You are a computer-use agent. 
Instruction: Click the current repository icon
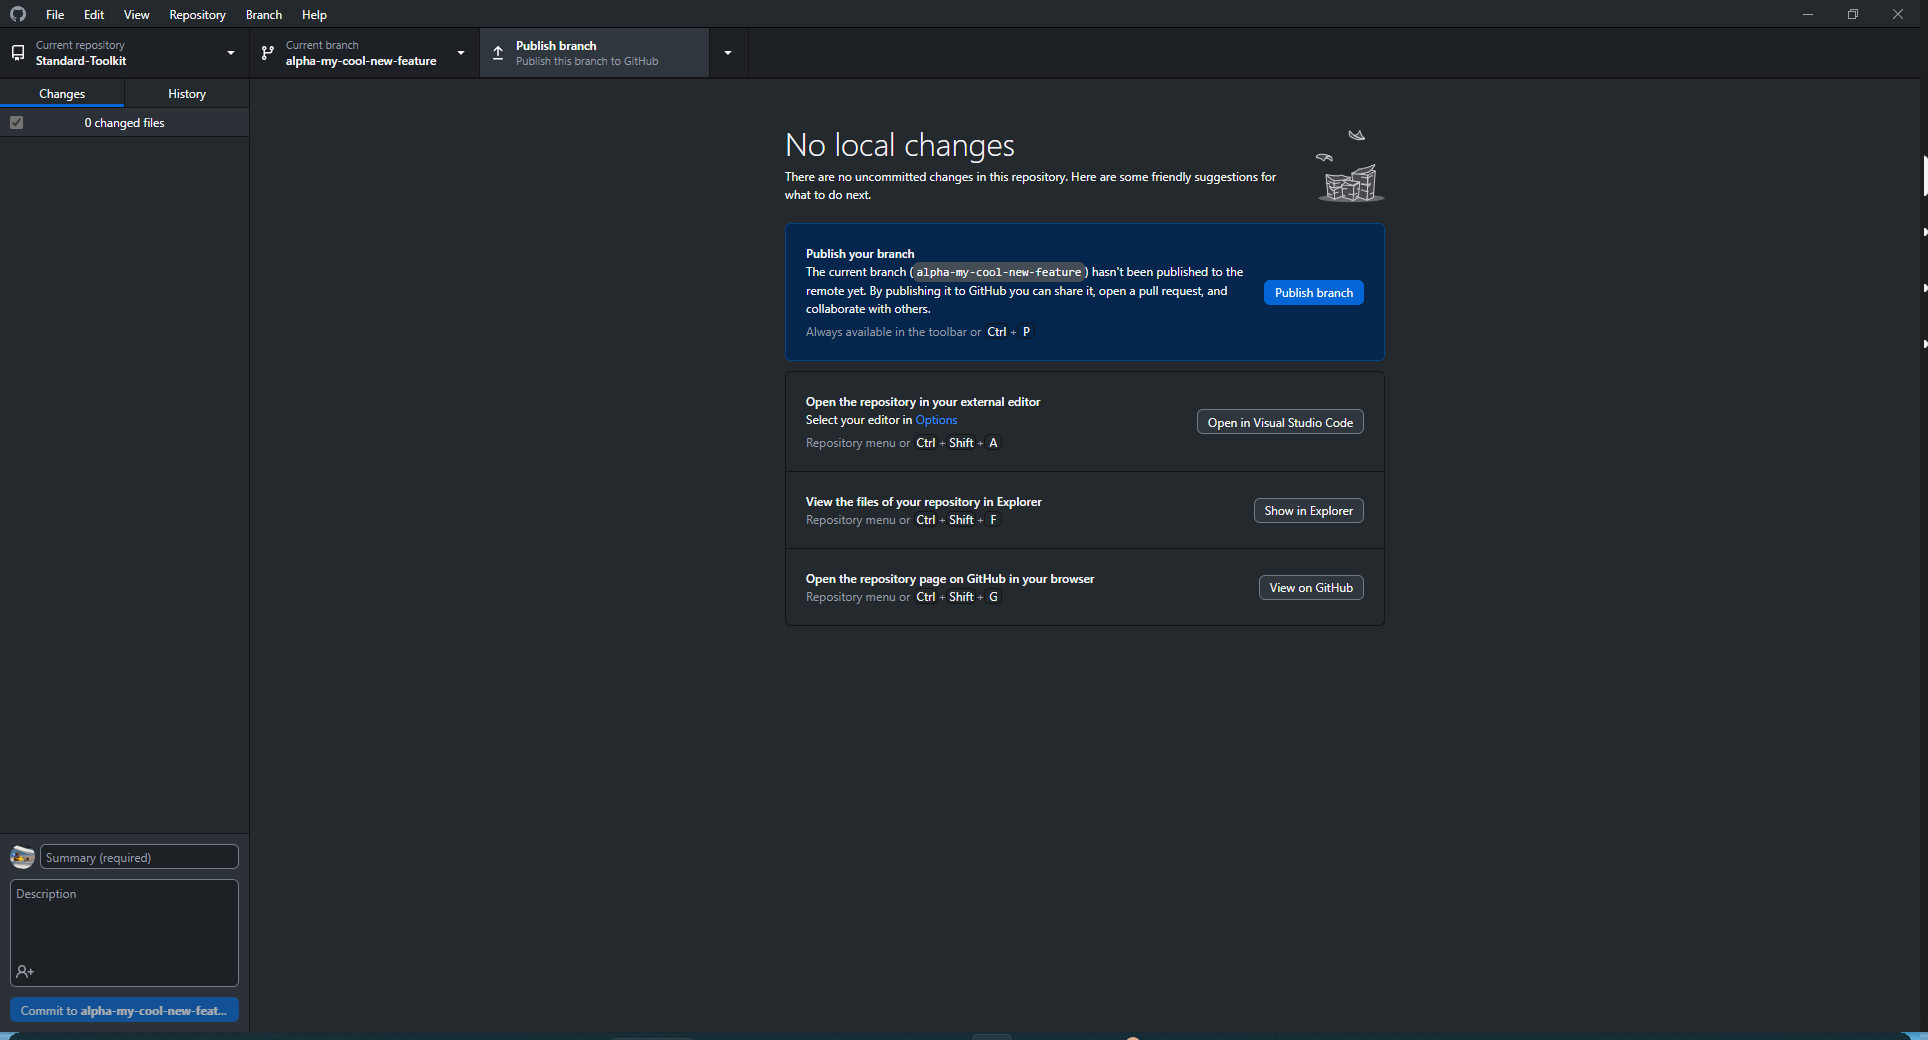click(18, 53)
